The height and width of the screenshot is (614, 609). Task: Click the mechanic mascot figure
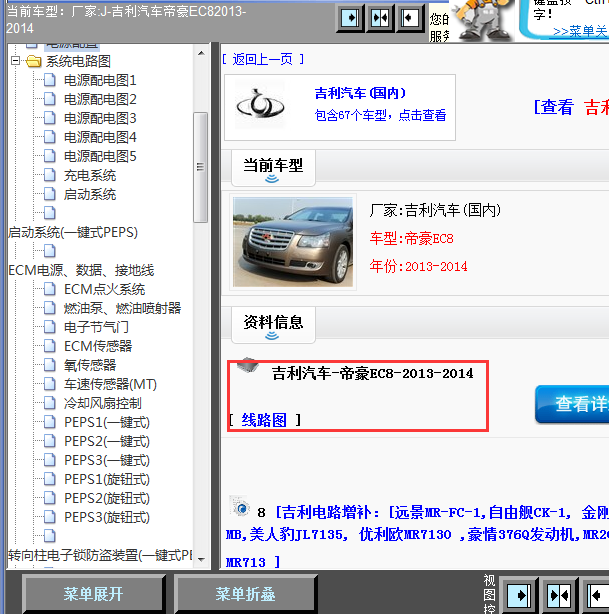[484, 20]
